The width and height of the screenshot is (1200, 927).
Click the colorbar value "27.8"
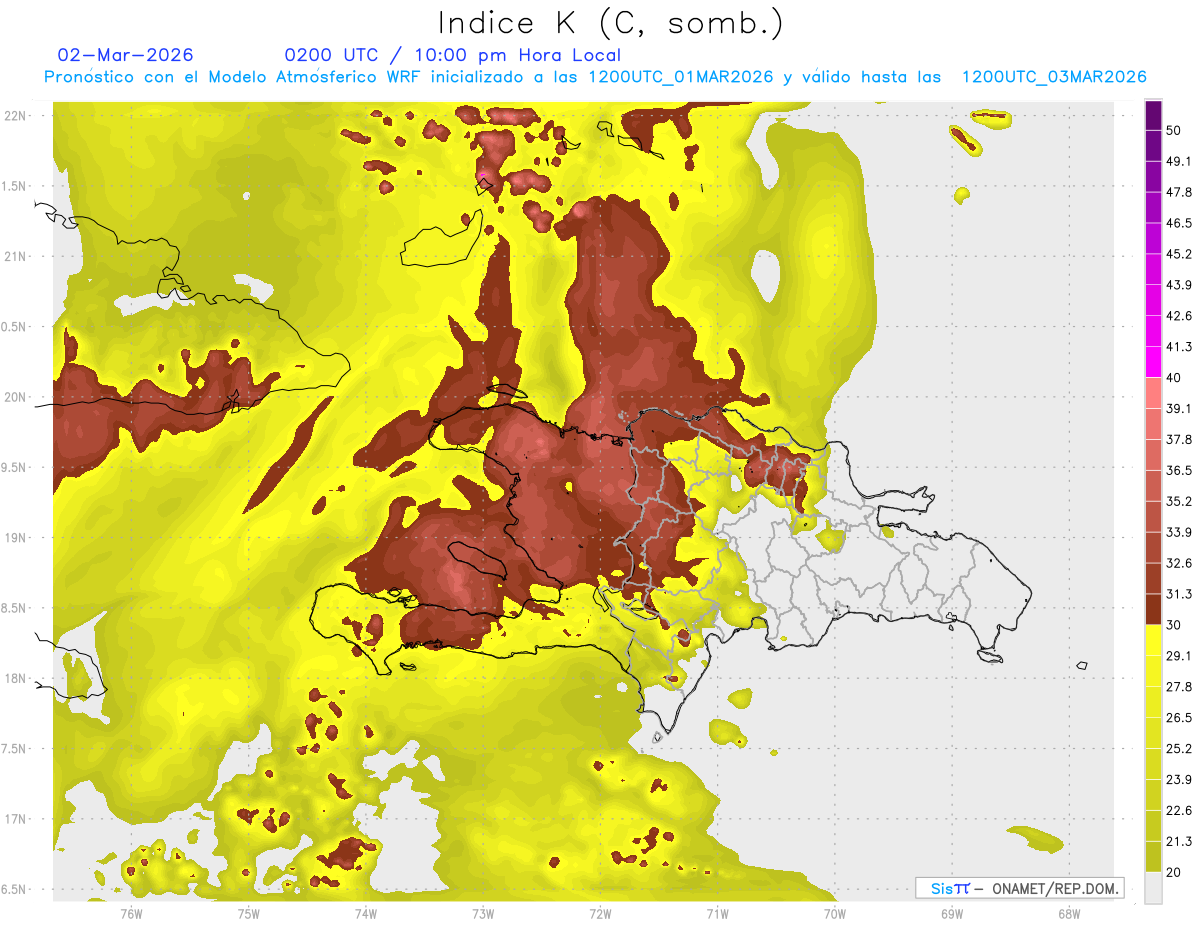[1180, 686]
